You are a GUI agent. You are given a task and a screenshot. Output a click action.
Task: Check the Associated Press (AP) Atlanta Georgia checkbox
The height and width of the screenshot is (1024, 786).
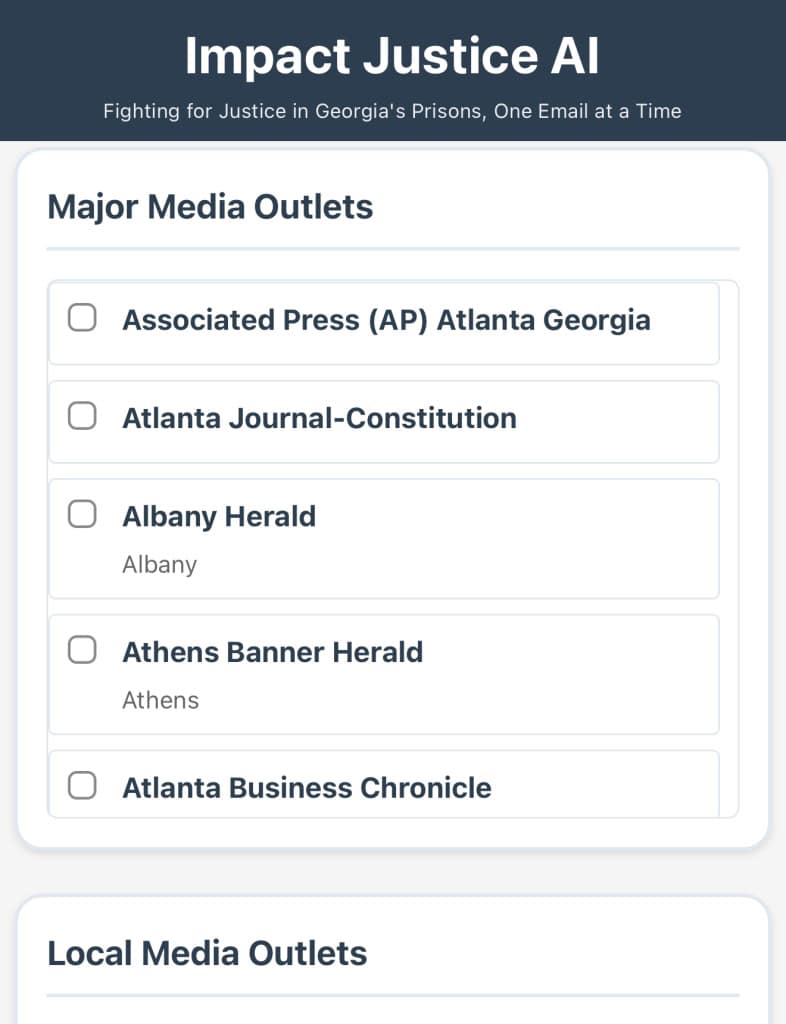point(82,319)
